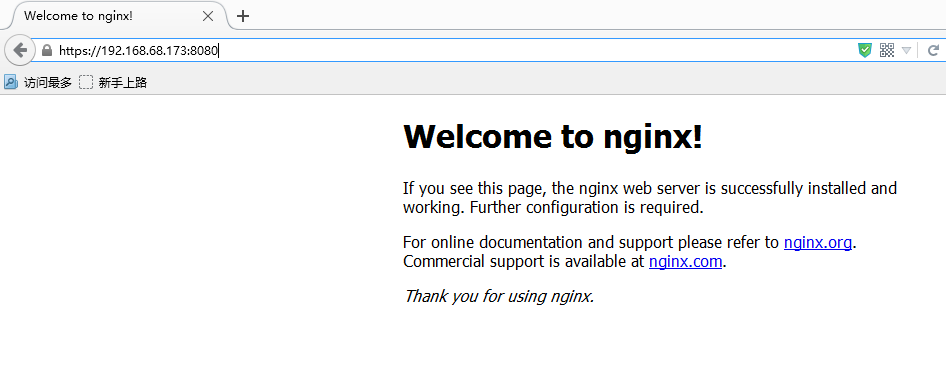Screen dimensions: 946x378
Task: Follow the nginx.org link
Action: pyautogui.click(x=817, y=242)
